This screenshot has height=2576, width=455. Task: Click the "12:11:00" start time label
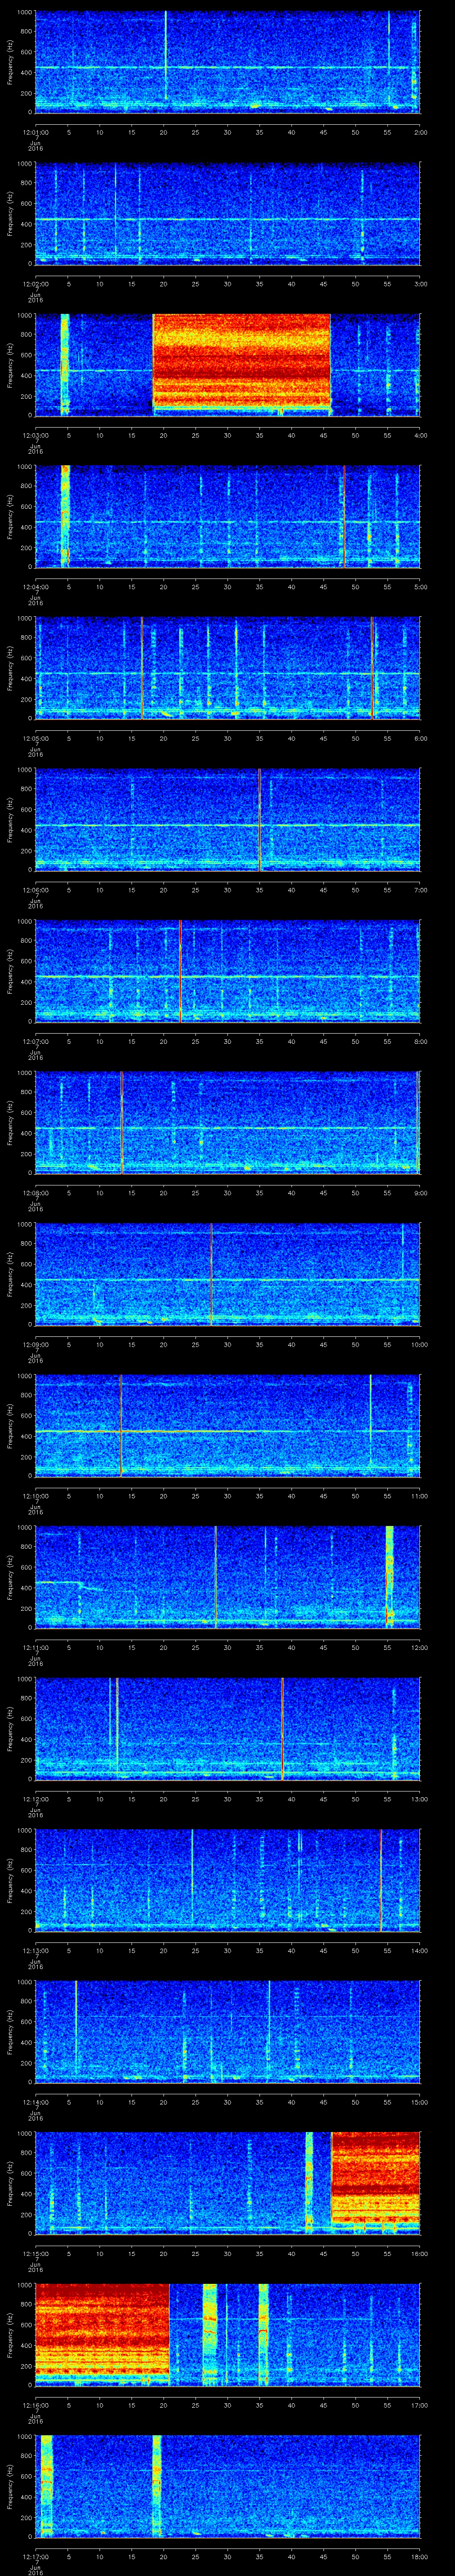(x=36, y=1647)
